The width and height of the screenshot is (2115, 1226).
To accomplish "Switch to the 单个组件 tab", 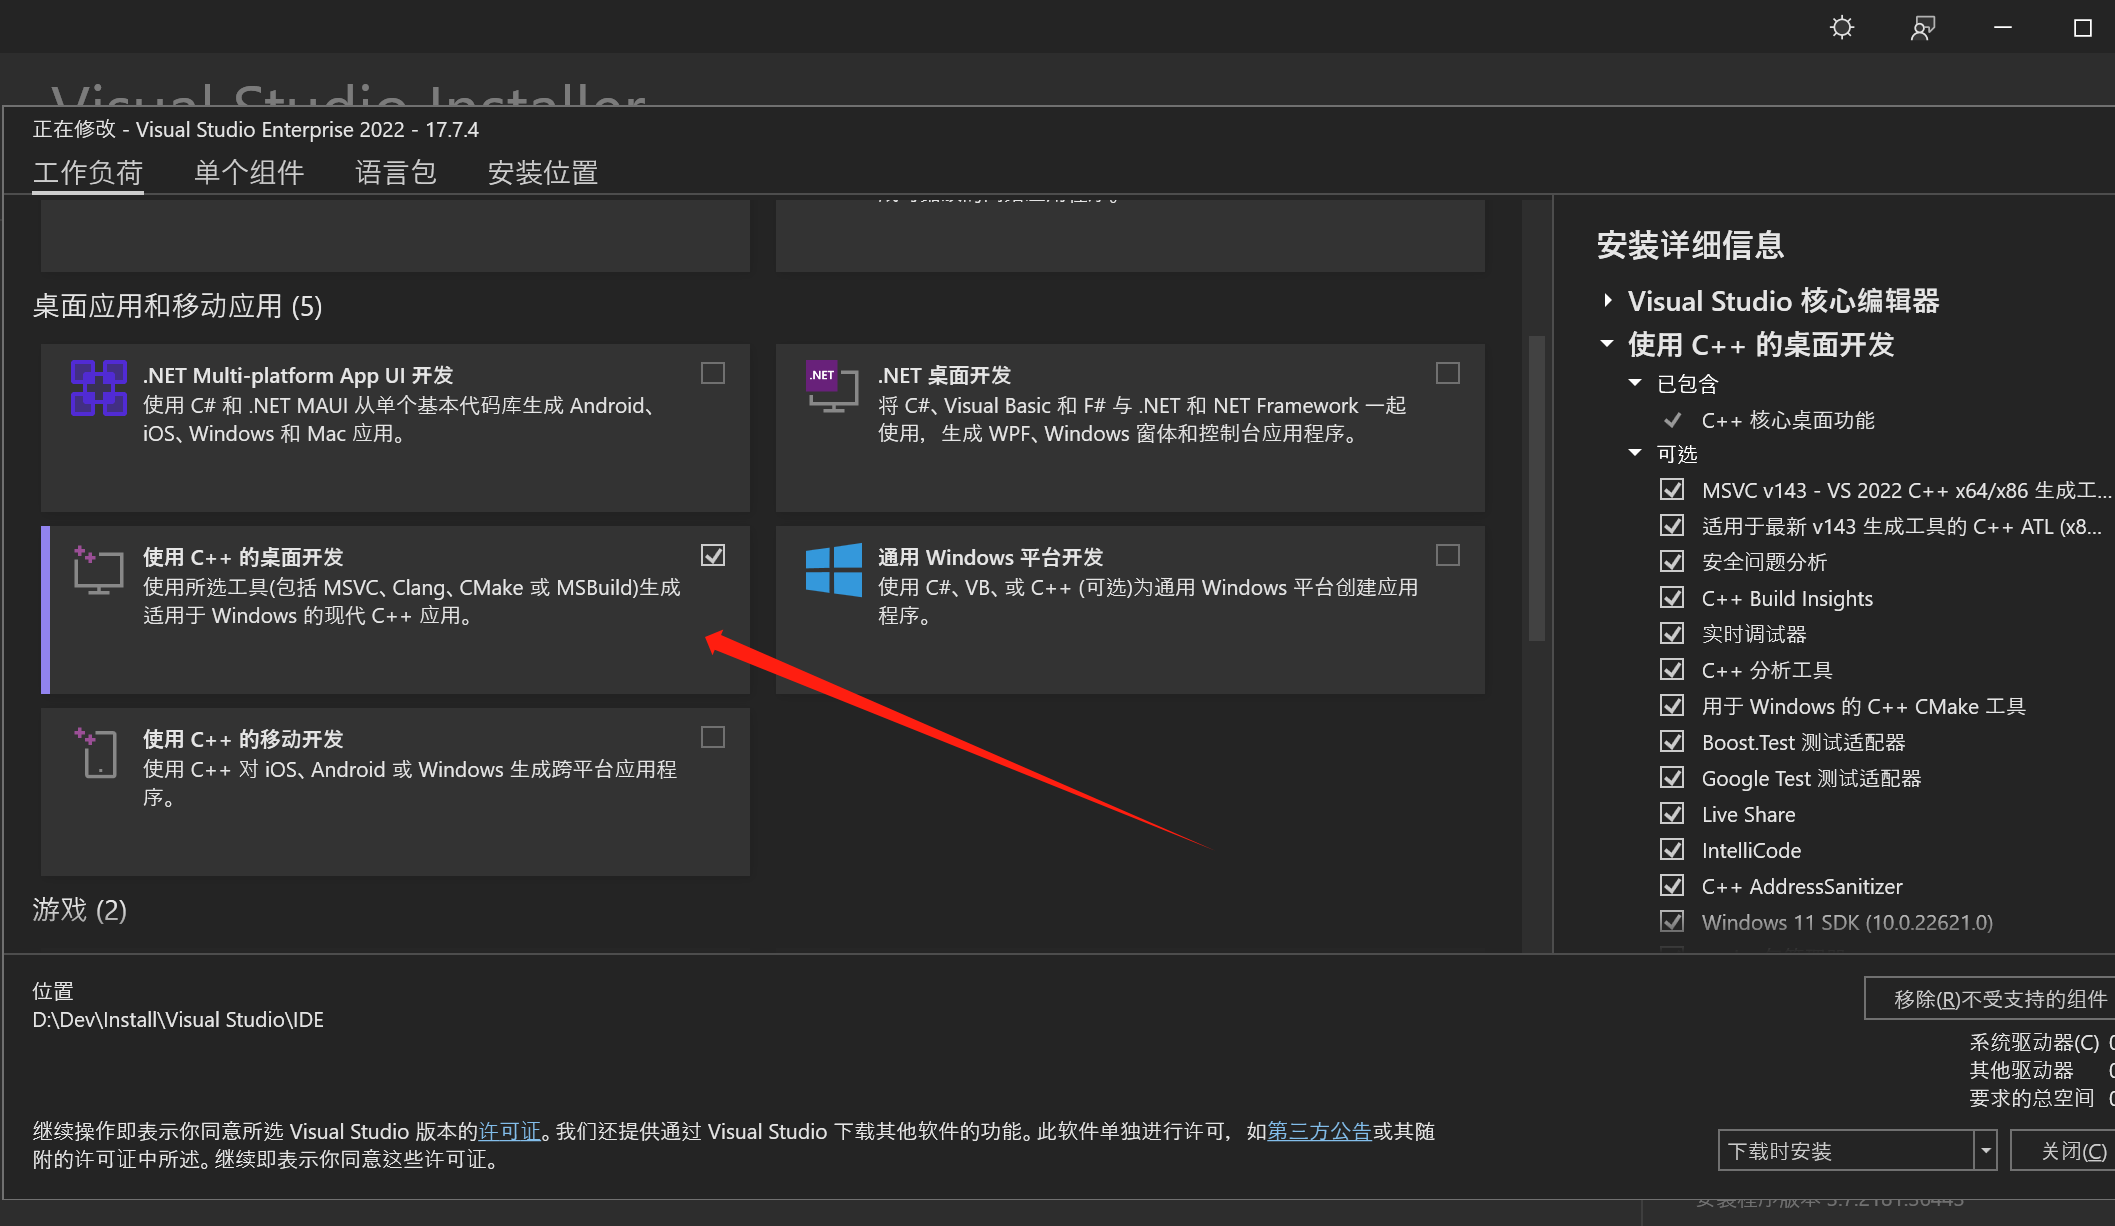I will click(249, 173).
